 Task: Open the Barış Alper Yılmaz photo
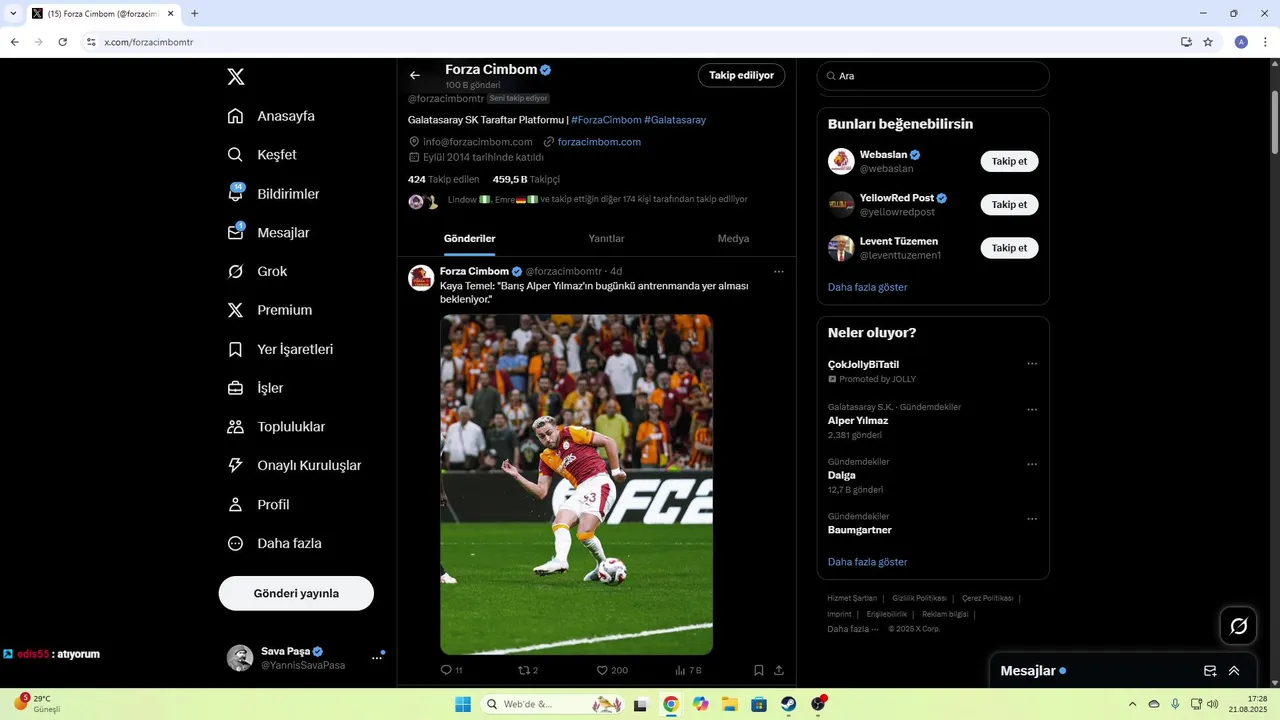(577, 485)
